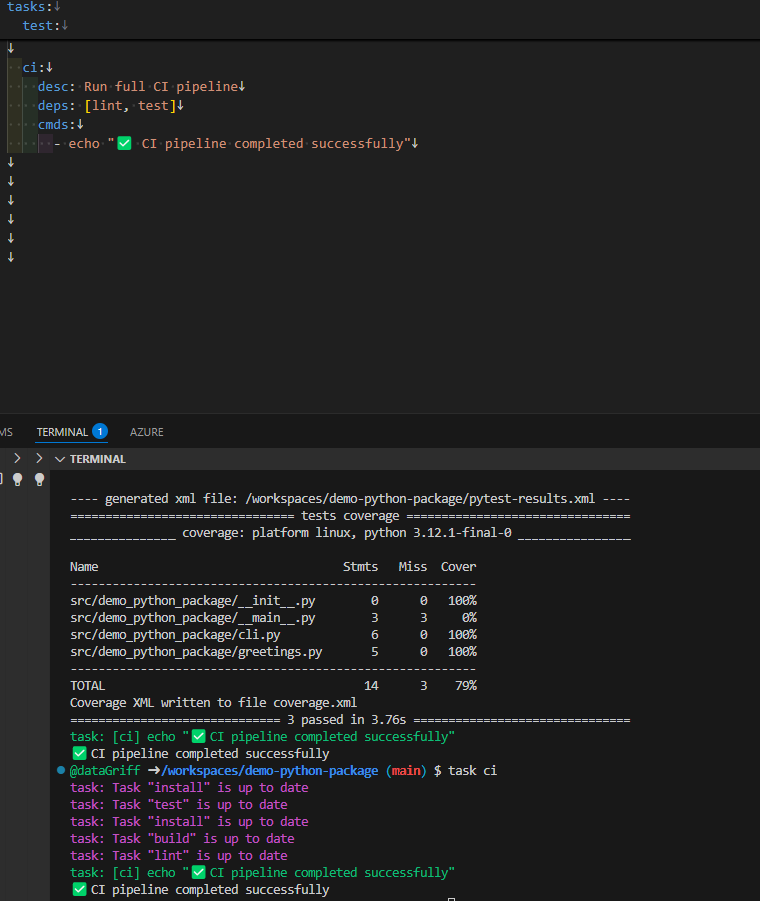Click the right lightbulb icon beside terminal output
The image size is (760, 901).
40,479
